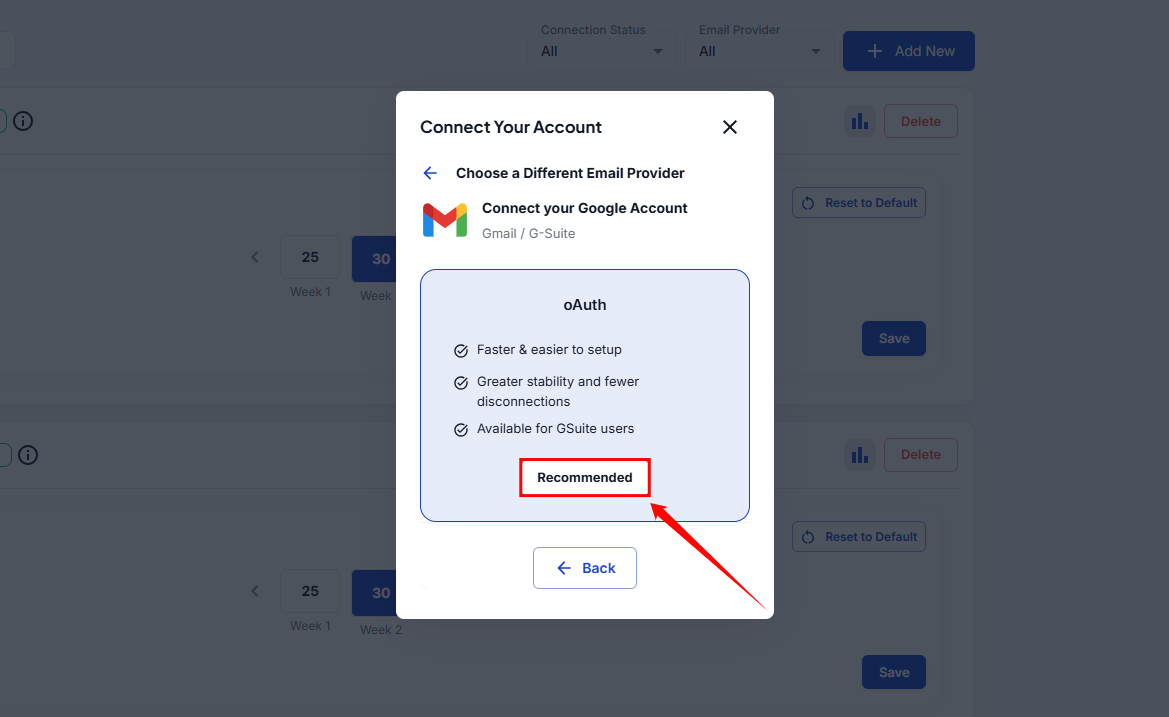Click the lower previous week chevron
Screen dimensions: 1169x717
pos(255,591)
